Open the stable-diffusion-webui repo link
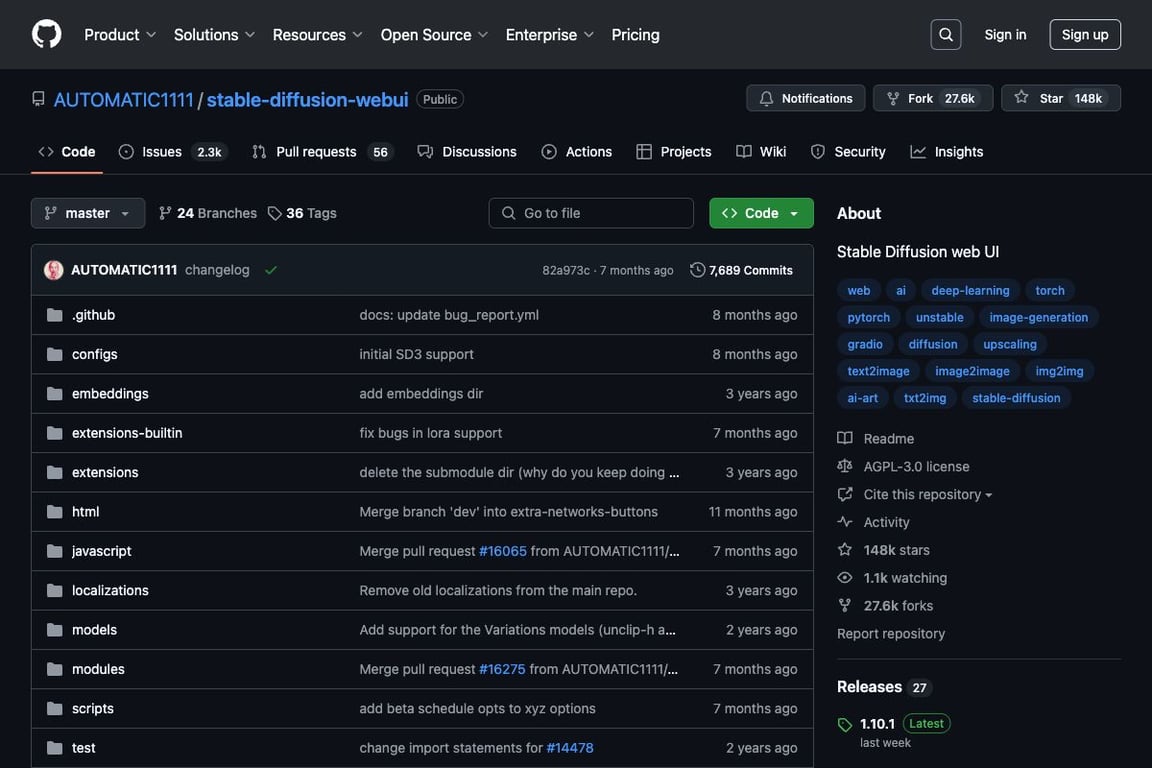Viewport: 1152px width, 768px height. pyautogui.click(x=307, y=99)
